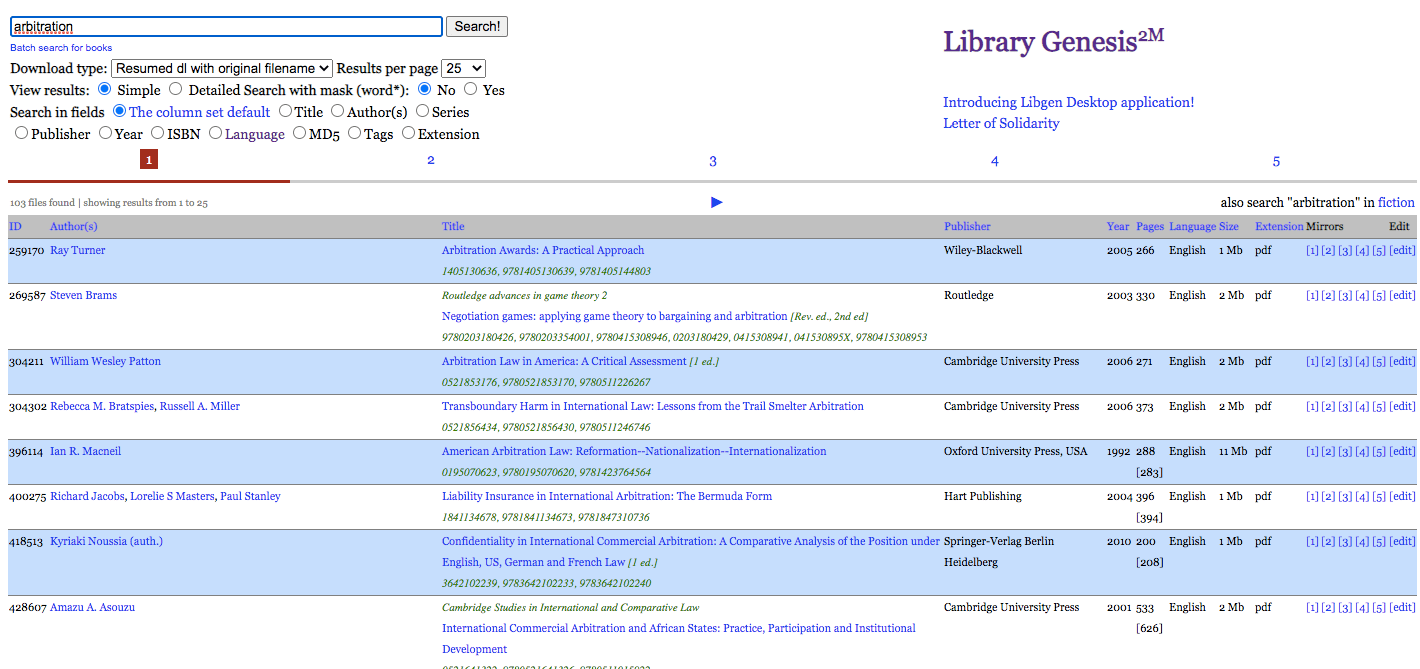The width and height of the screenshot is (1420, 669).
Task: Open author Lorelie S Masters link
Action: (174, 496)
